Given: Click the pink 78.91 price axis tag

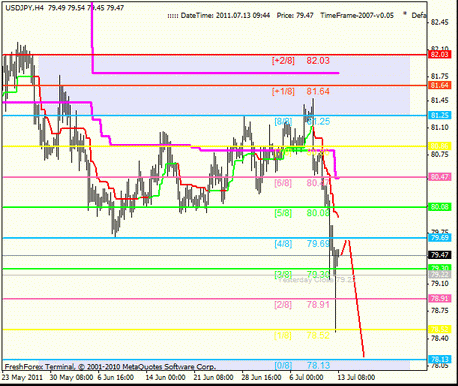Looking at the screenshot, I should point(439,298).
